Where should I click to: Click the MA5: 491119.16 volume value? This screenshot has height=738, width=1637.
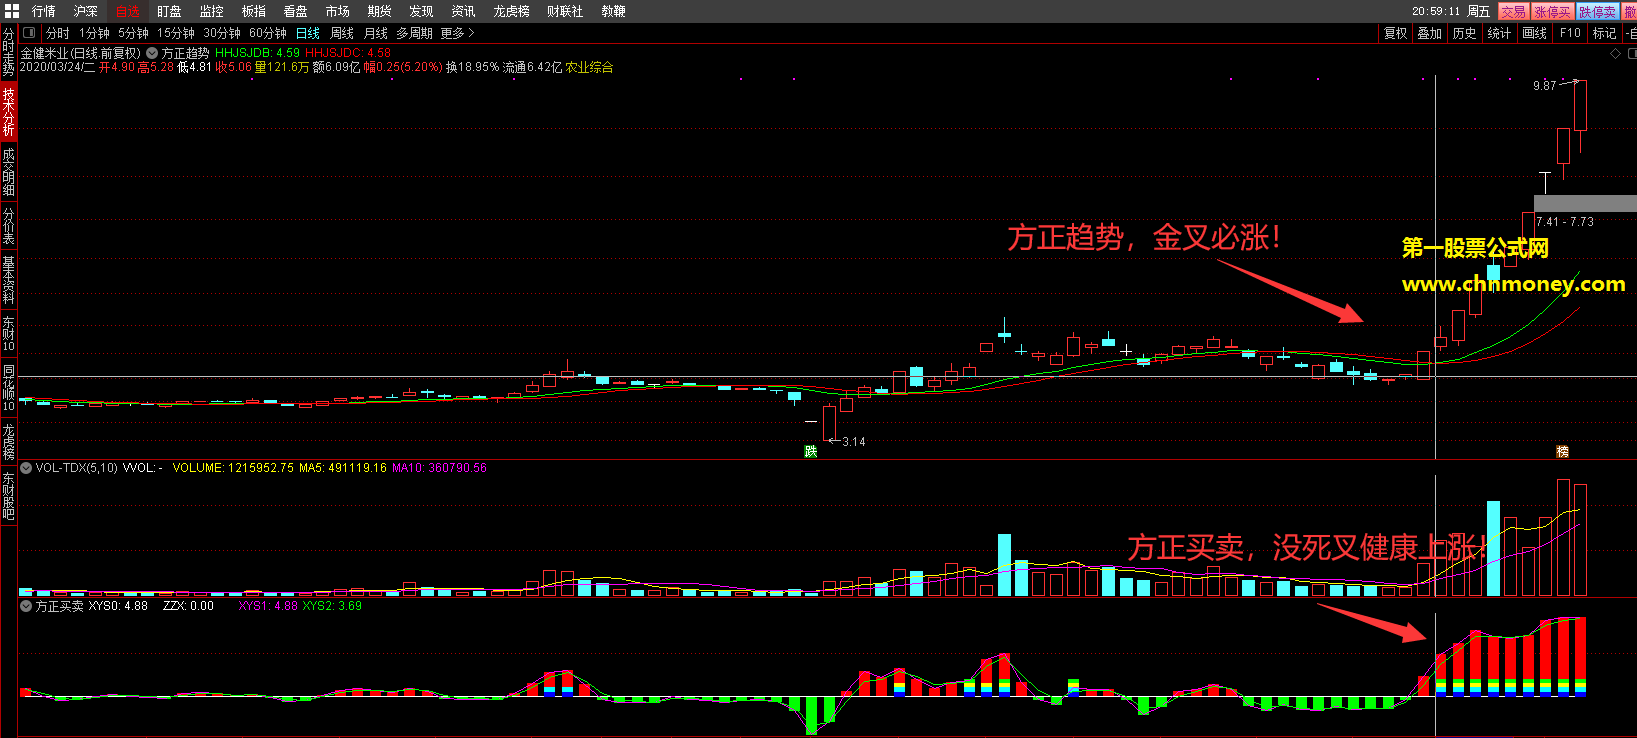[x=343, y=468]
